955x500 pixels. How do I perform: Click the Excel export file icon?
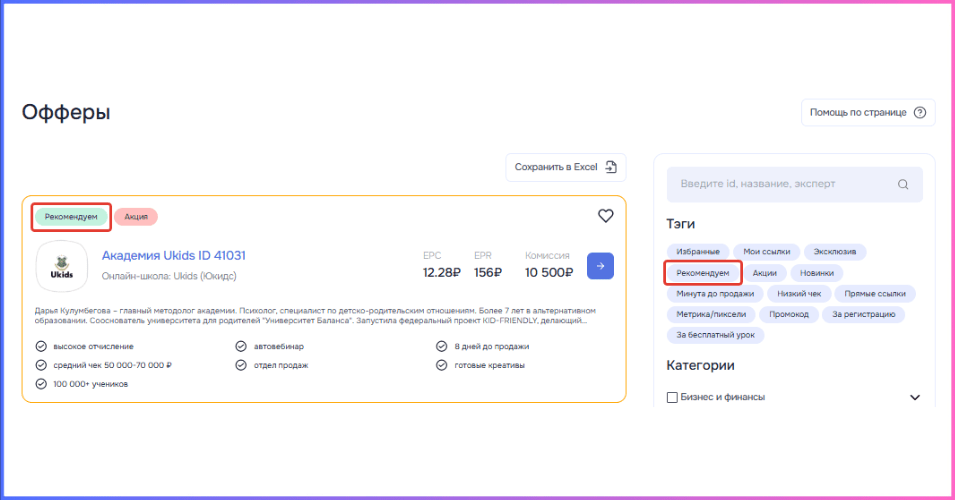611,167
